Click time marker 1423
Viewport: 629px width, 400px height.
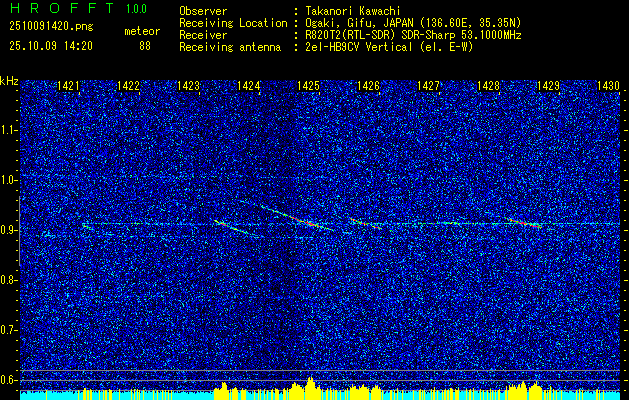(x=188, y=85)
